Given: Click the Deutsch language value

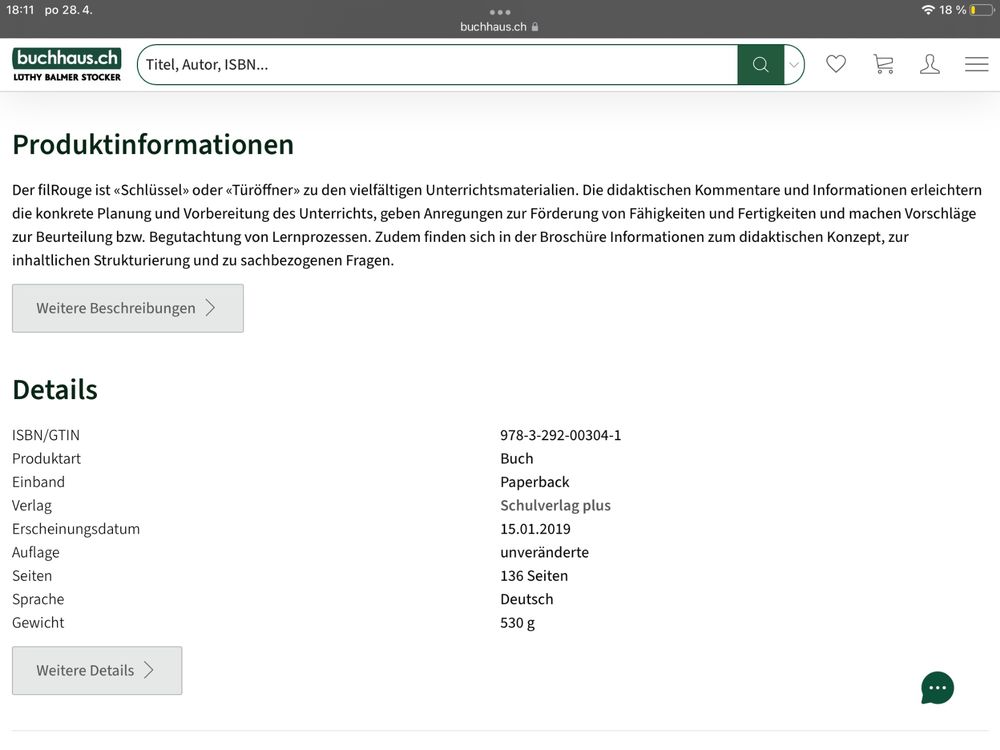Looking at the screenshot, I should [526, 599].
